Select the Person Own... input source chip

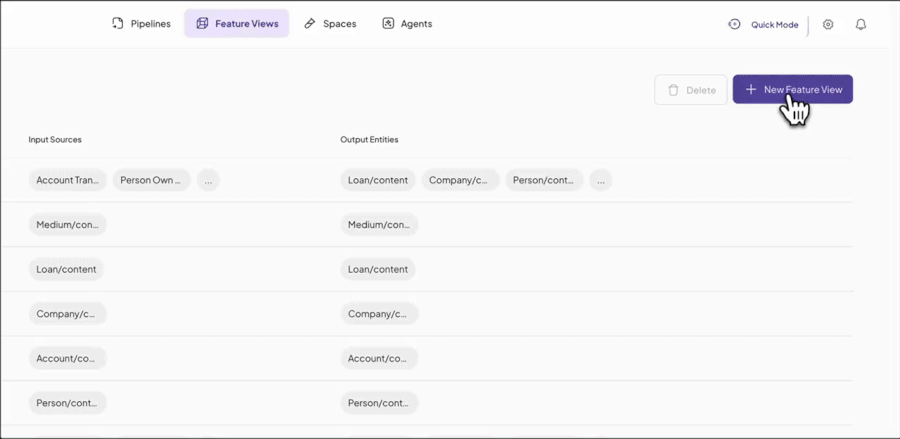tap(152, 180)
